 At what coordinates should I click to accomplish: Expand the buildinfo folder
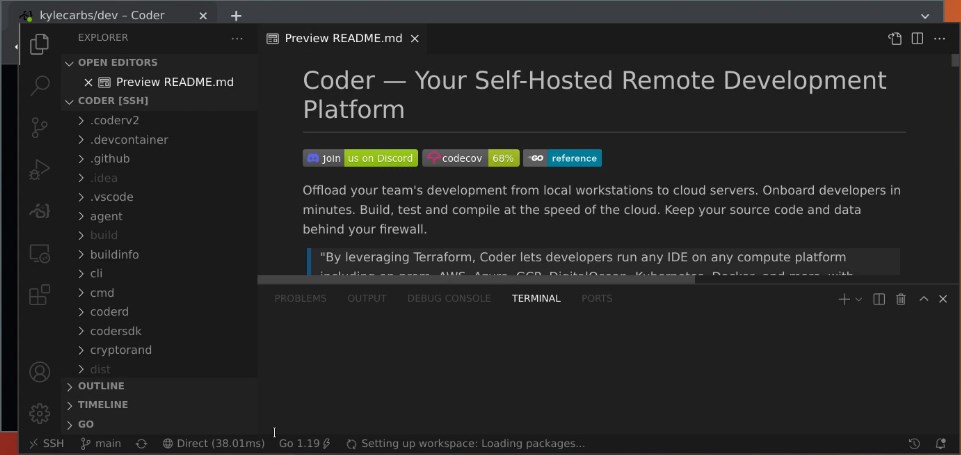159,254
